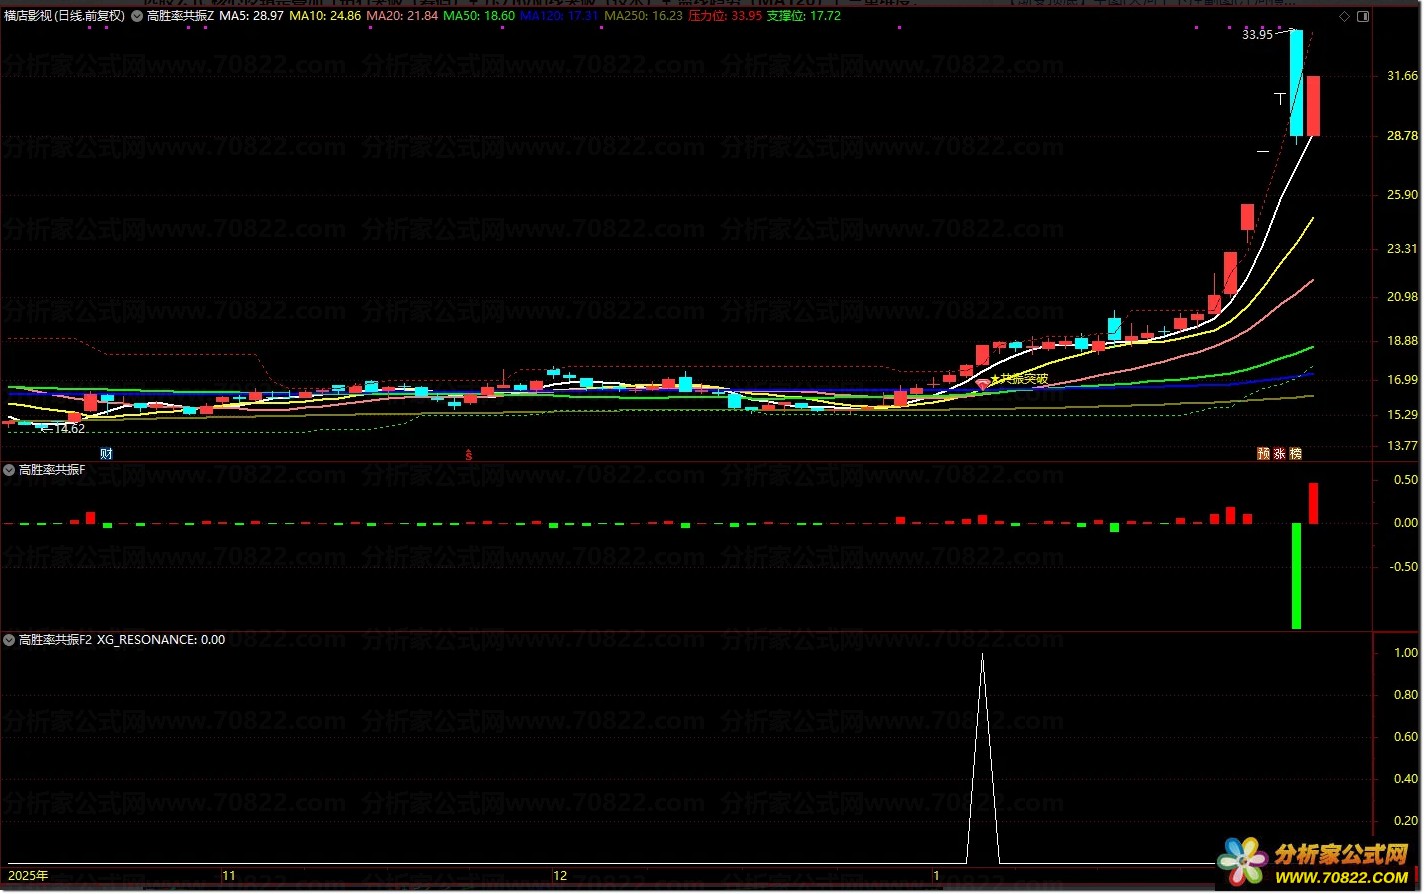1425x894 pixels.
Task: Click the MA50: 18.60 label
Action: (x=479, y=16)
